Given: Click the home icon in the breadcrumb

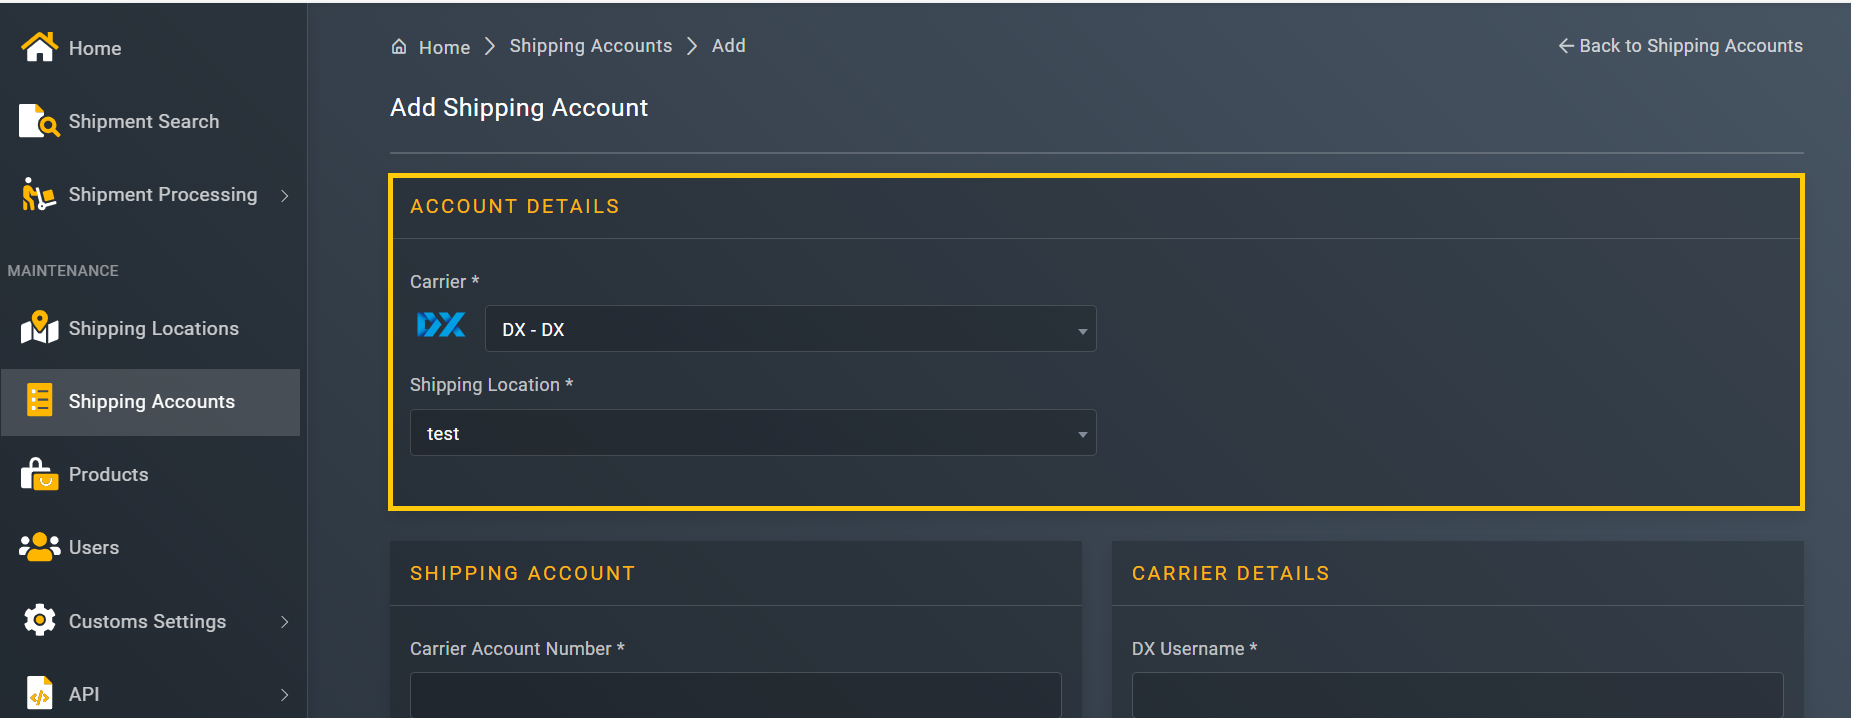Looking at the screenshot, I should (399, 46).
